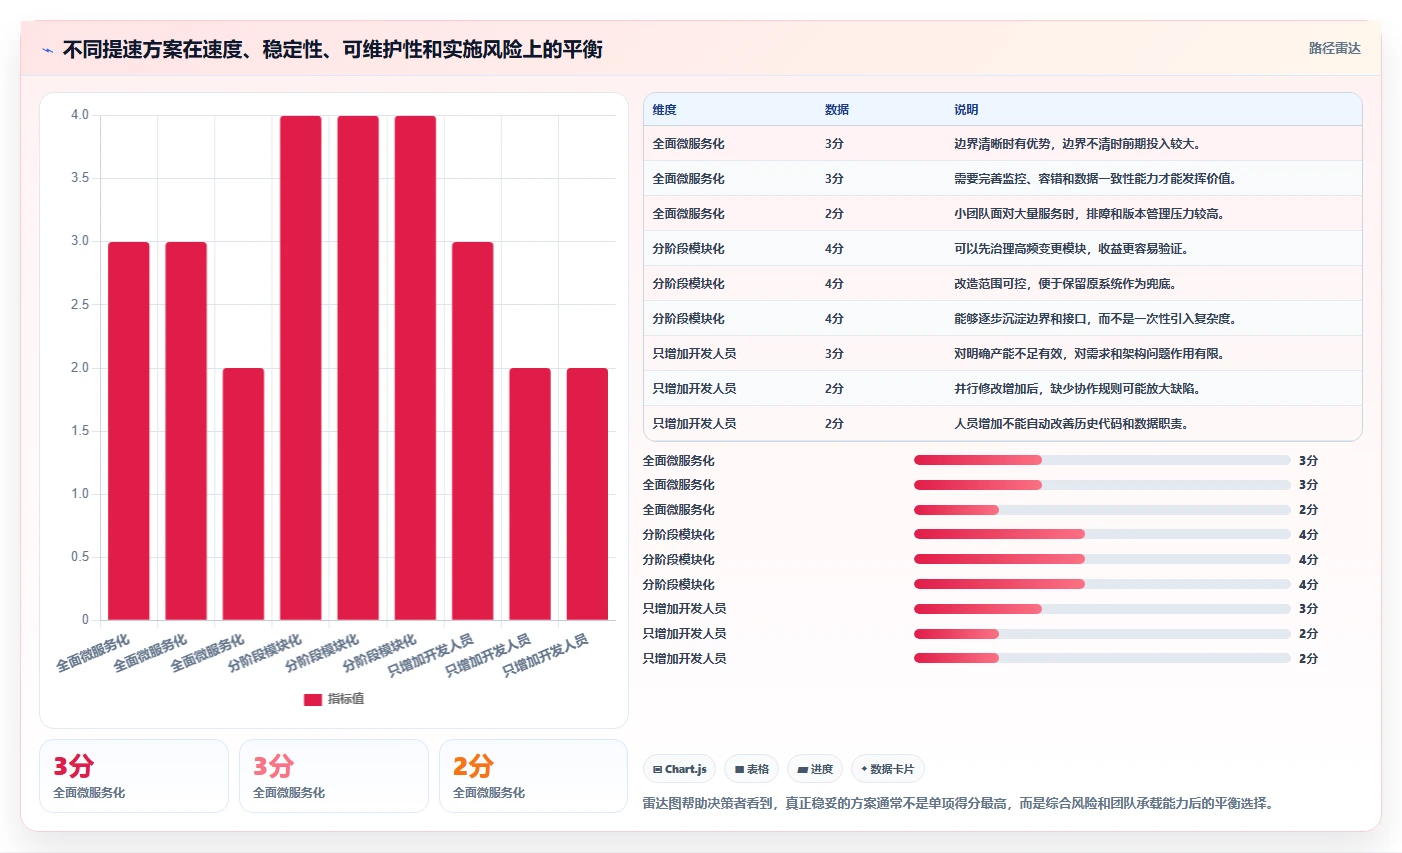Click the 2分 cell in the 排障和版本管理 row
Screen dimensions: 1402x853
tap(834, 214)
